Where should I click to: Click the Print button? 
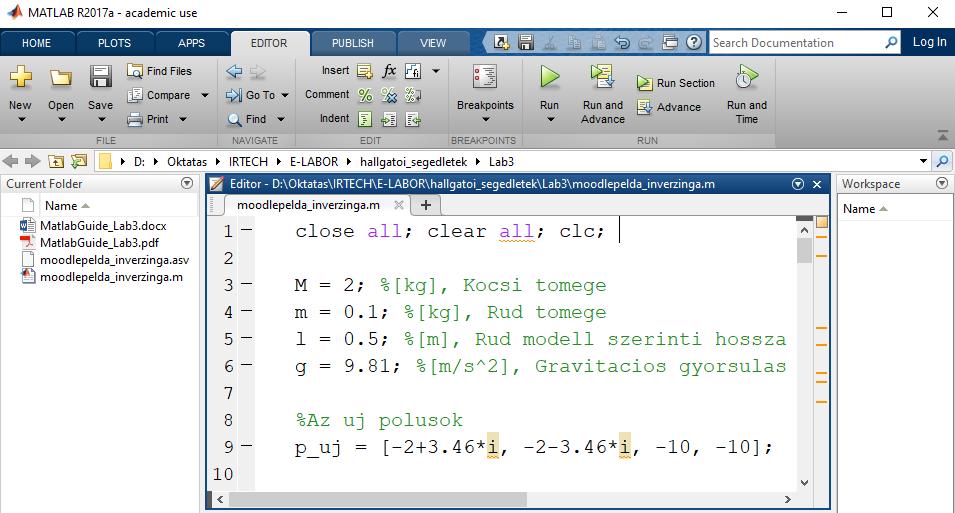(x=149, y=119)
